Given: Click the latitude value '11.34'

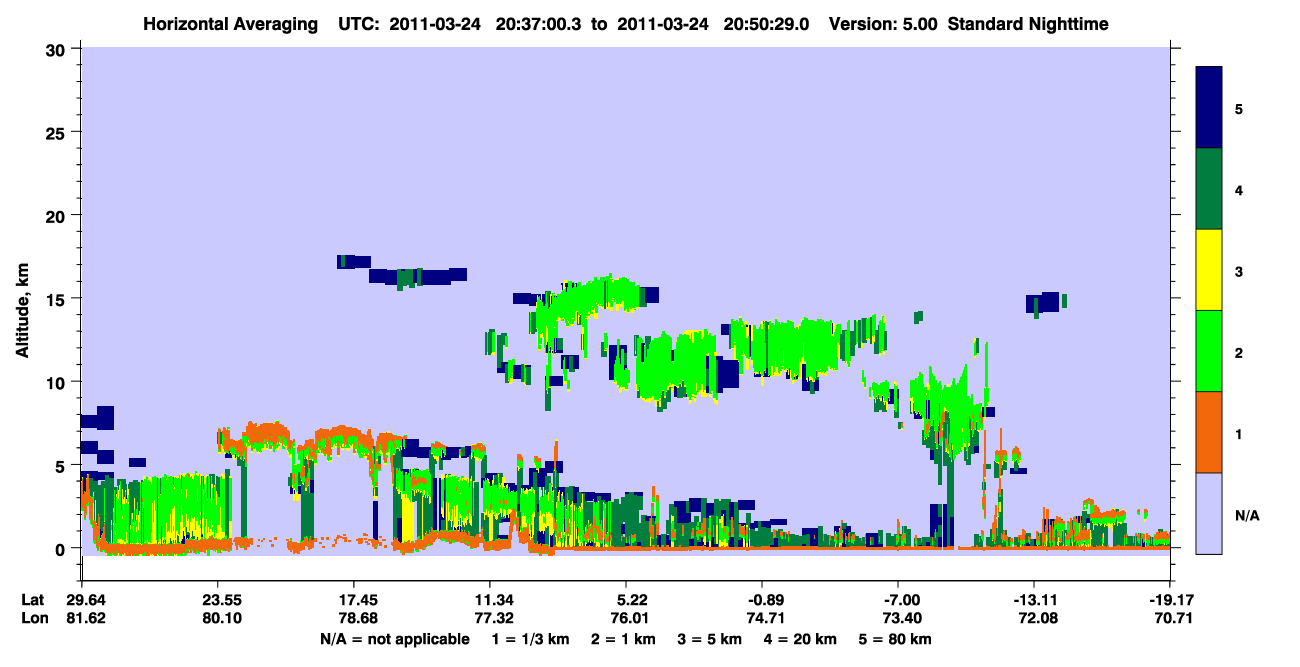Looking at the screenshot, I should coord(489,600).
